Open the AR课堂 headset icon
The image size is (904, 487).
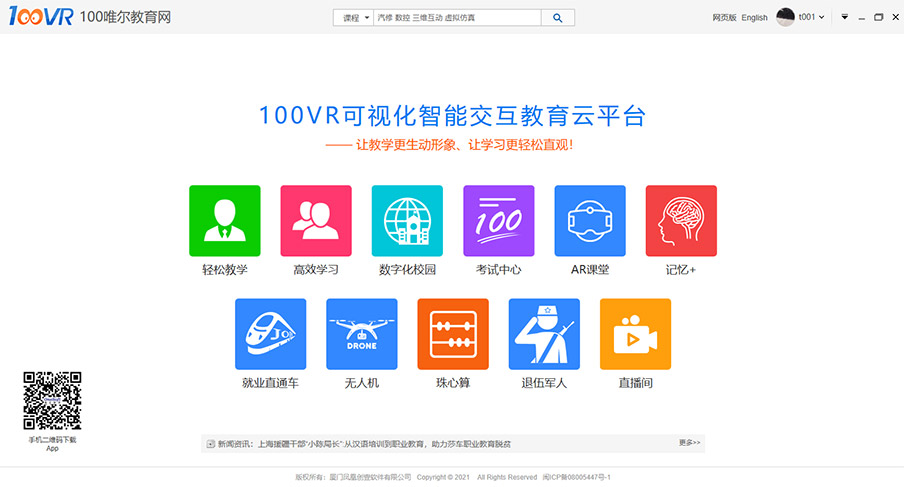590,221
